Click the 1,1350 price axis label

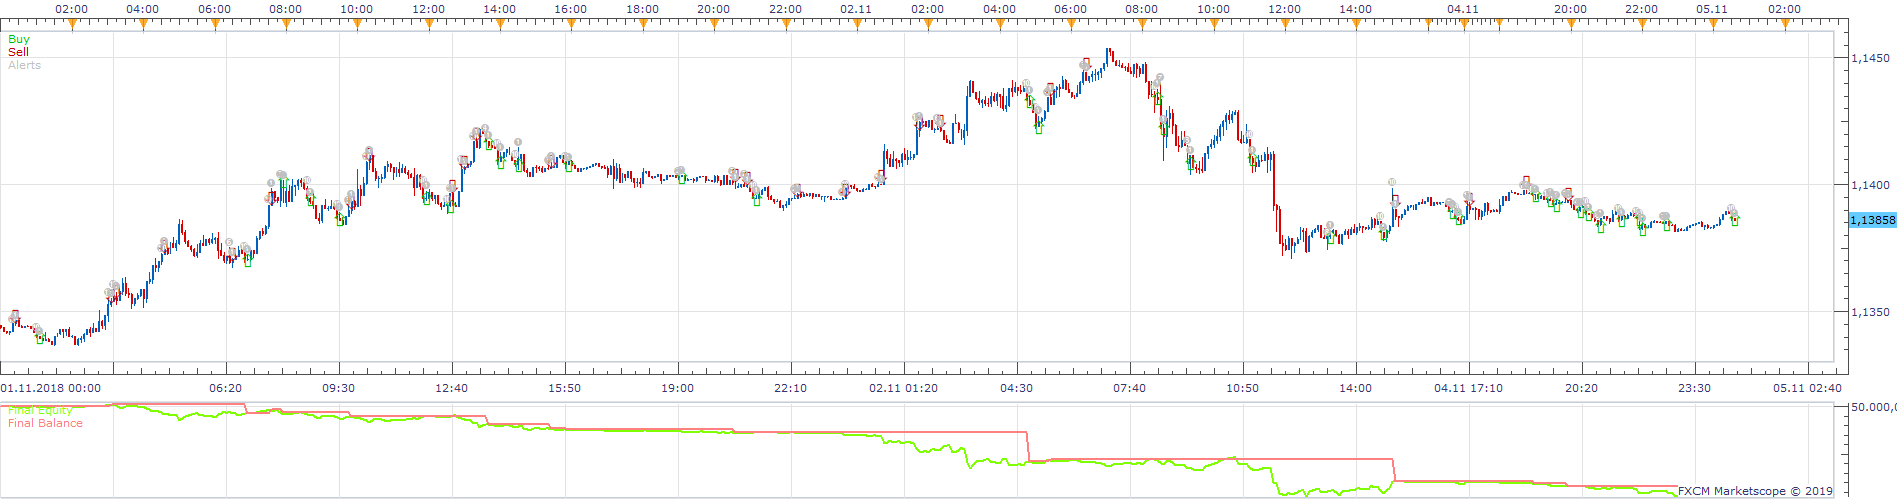click(1872, 312)
